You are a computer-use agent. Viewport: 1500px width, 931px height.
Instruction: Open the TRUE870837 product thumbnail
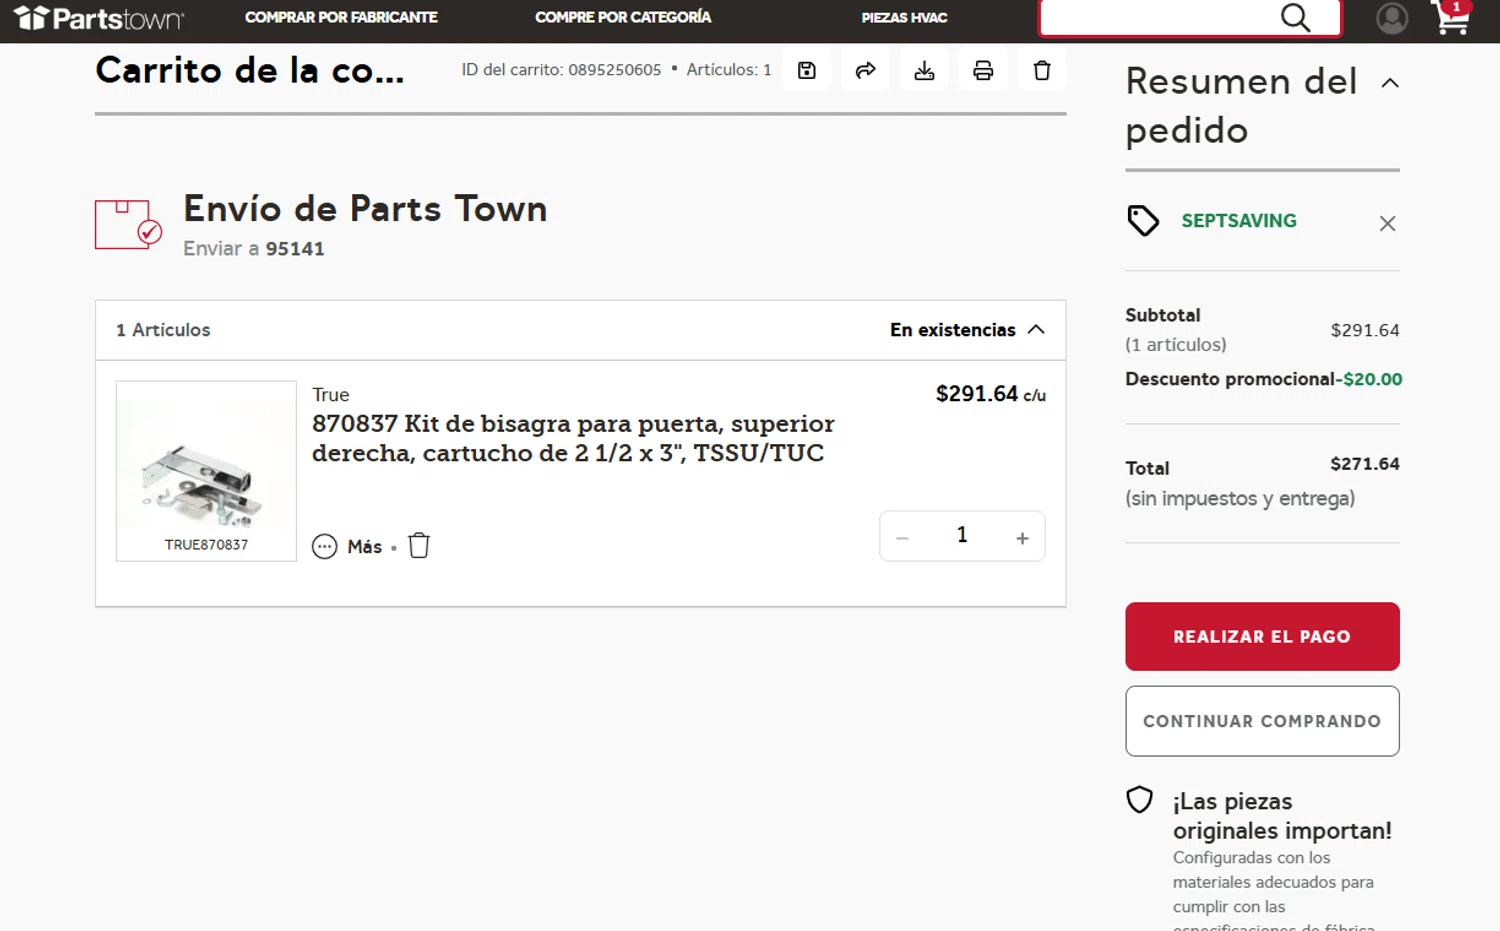tap(206, 470)
